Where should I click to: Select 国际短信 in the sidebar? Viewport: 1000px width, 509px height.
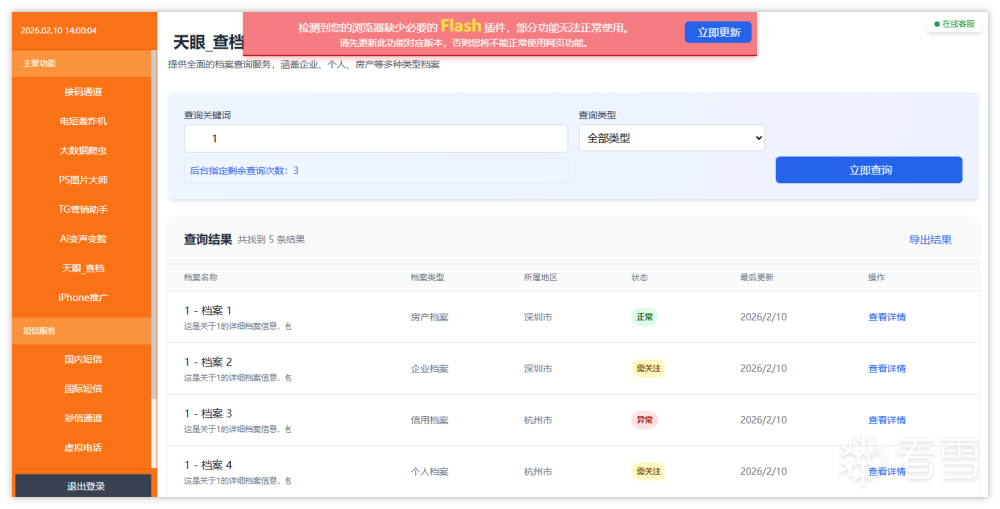point(82,389)
